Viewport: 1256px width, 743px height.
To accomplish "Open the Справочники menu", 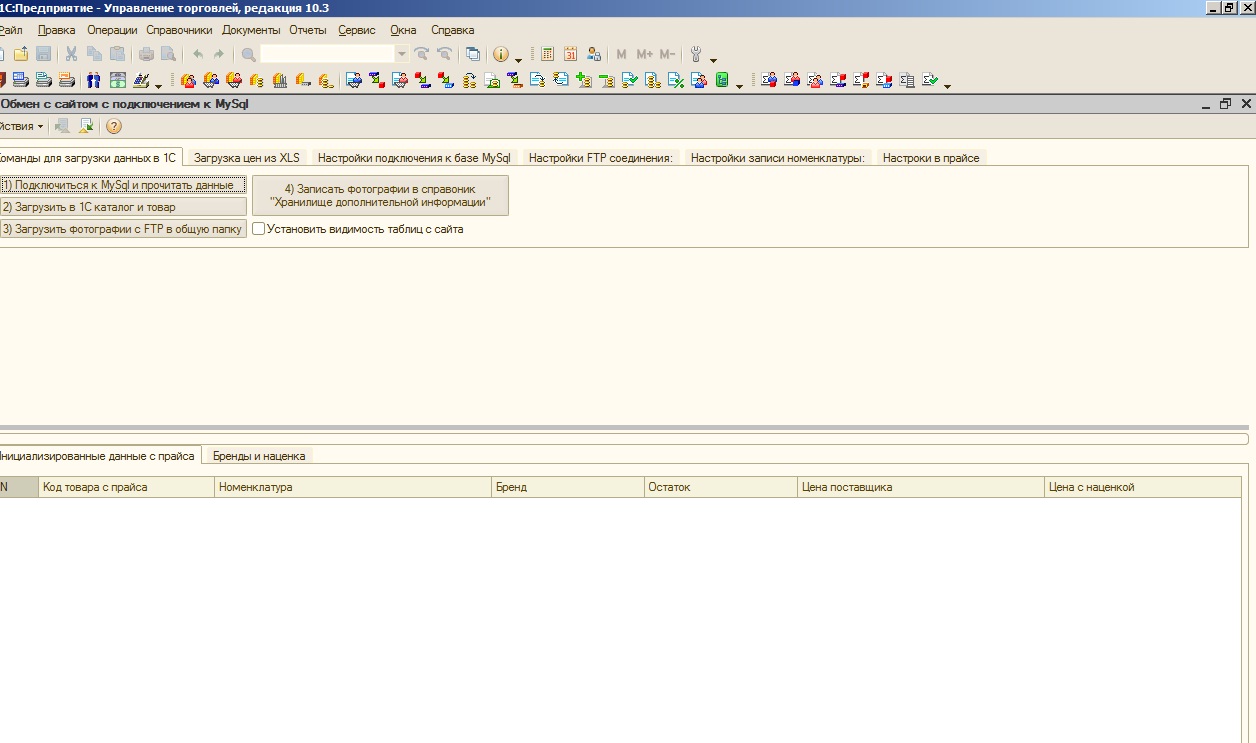I will (179, 30).
